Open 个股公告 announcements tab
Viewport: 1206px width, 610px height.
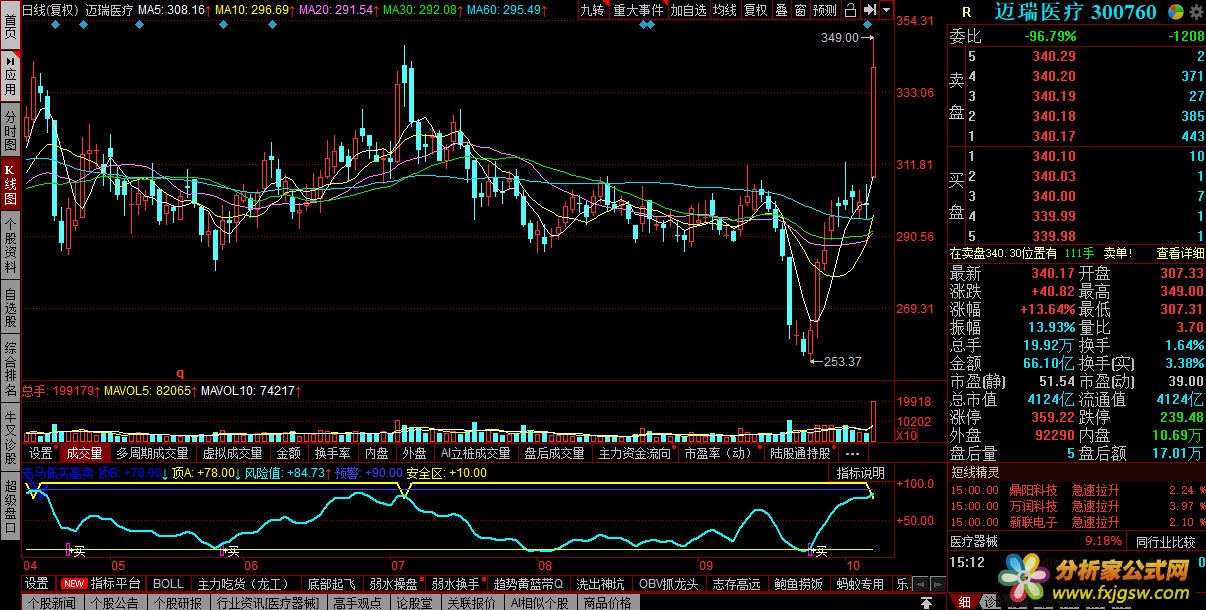(114, 602)
